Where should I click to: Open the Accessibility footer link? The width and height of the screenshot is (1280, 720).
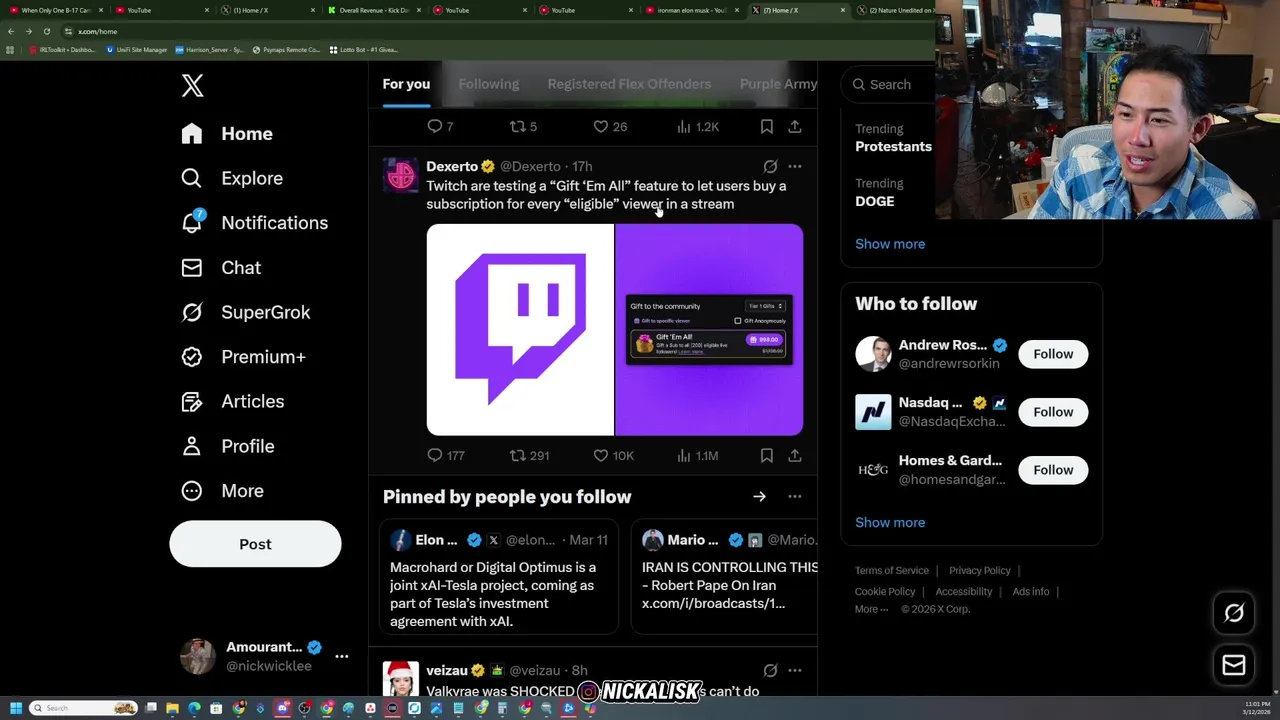[964, 592]
